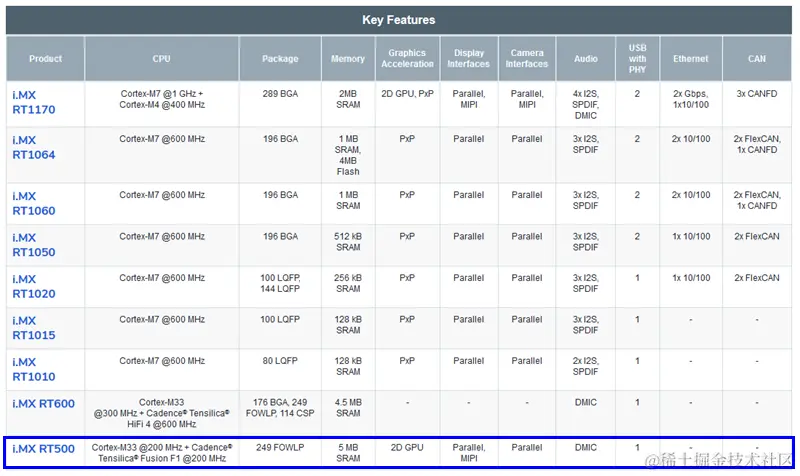Click the 'Graphics Acceleration' column header
This screenshot has height=476, width=800.
click(x=407, y=59)
